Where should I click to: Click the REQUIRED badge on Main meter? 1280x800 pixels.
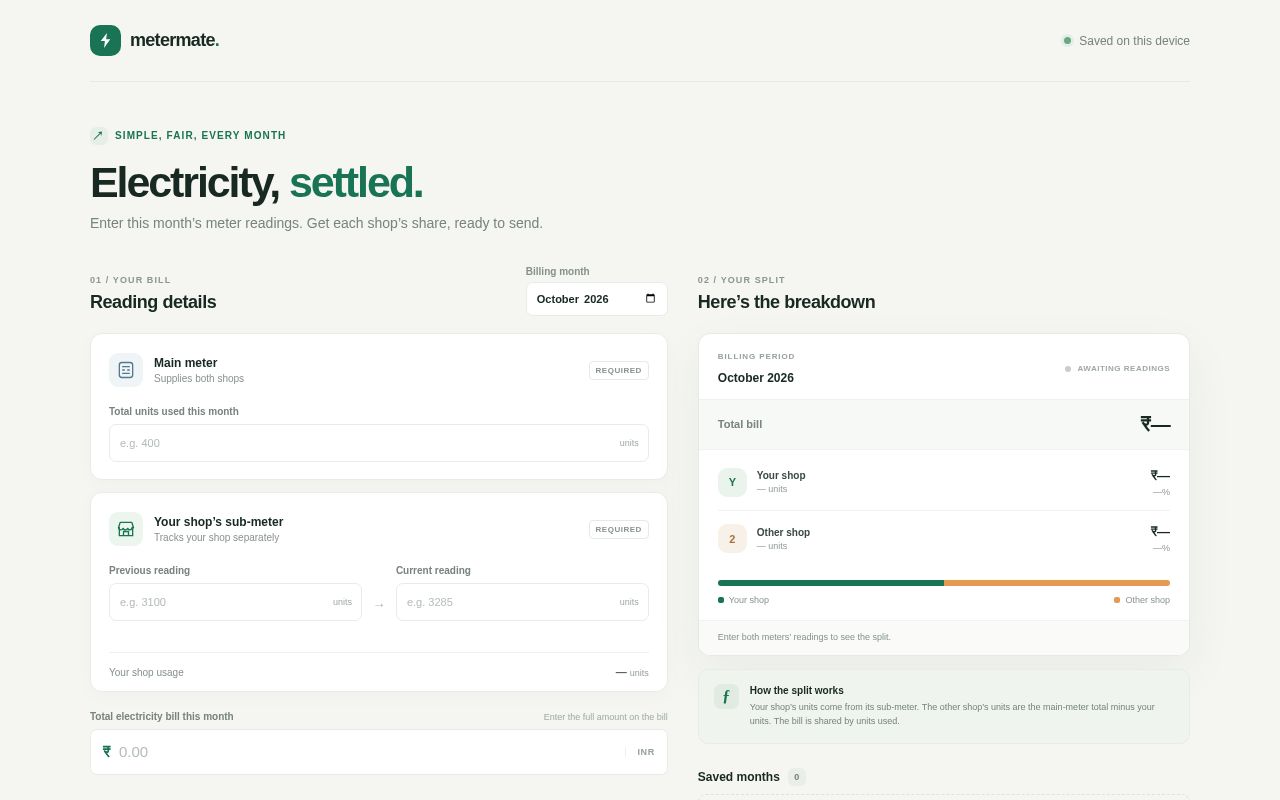[x=619, y=370]
